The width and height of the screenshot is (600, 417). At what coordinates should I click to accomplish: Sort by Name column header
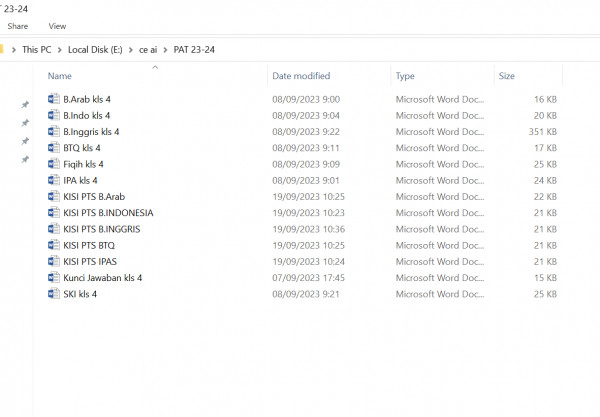tap(60, 76)
